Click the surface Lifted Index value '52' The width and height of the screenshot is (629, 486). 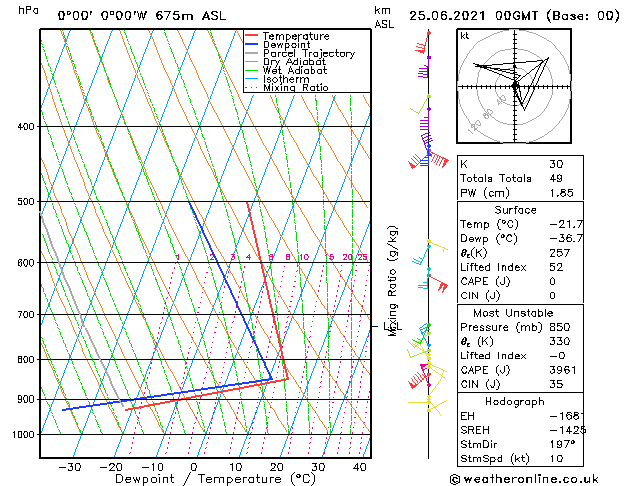click(x=556, y=267)
